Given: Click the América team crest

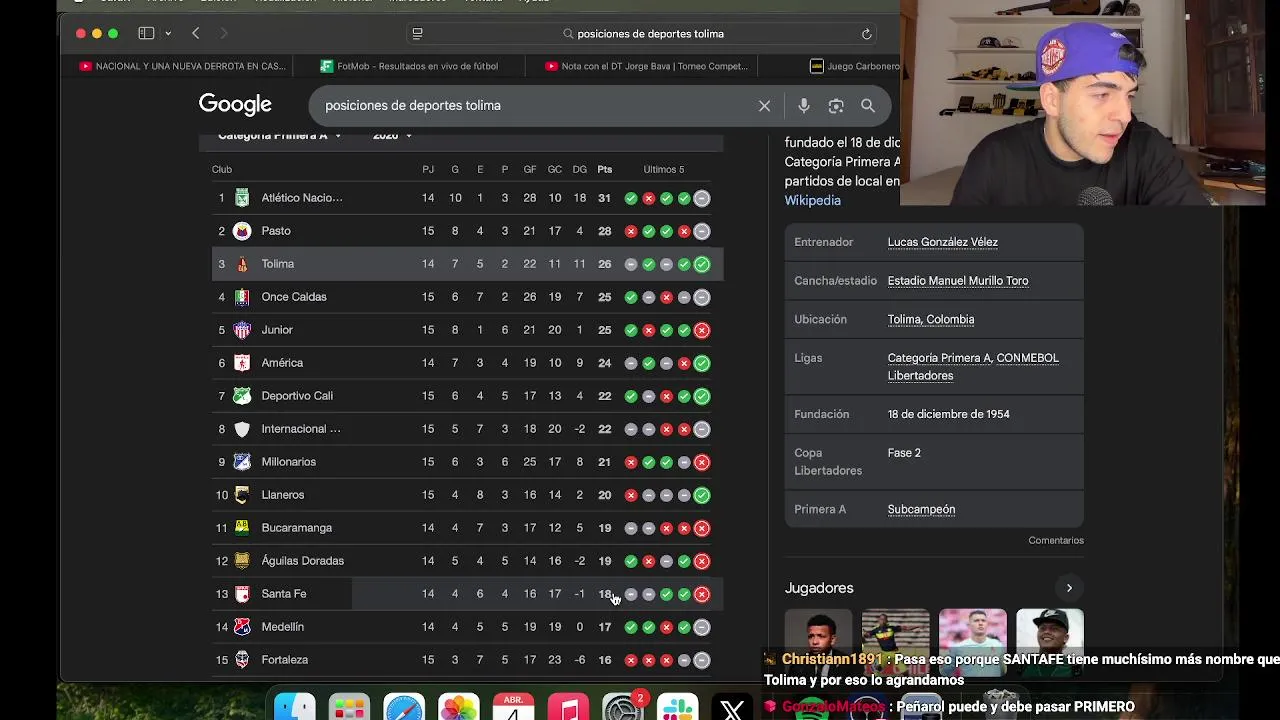Looking at the screenshot, I should [242, 363].
